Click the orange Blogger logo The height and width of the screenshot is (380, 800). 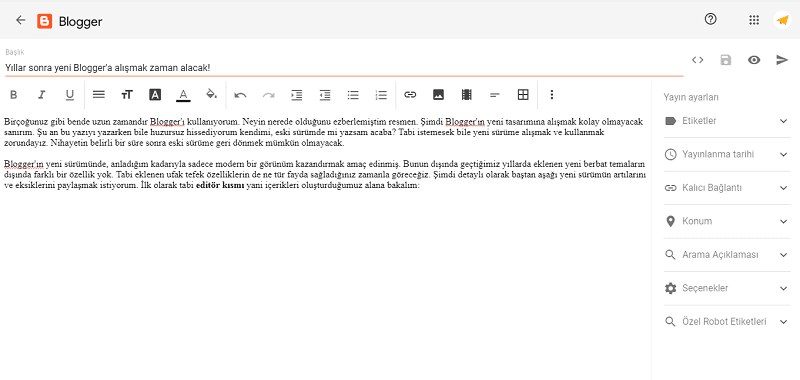click(44, 21)
